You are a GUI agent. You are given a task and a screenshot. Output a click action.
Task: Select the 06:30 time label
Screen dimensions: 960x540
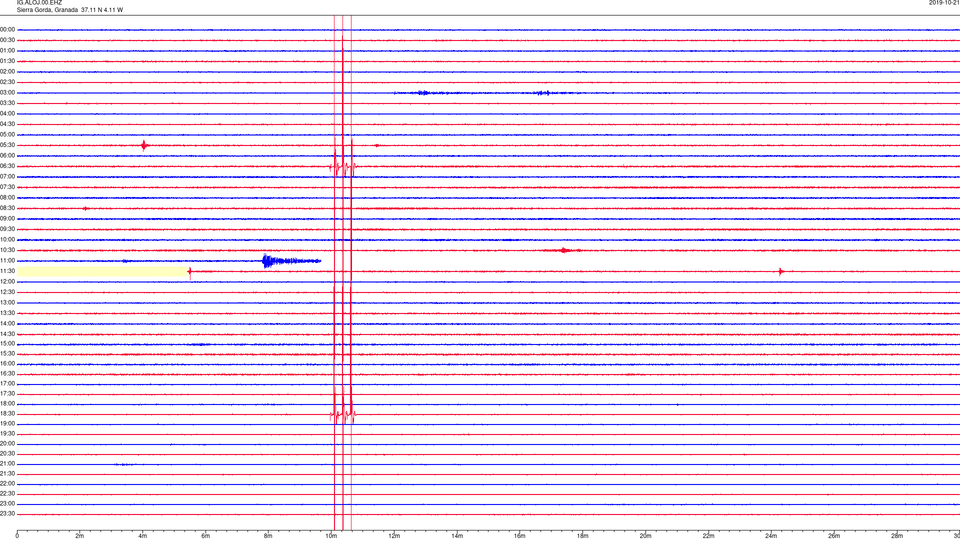[x=7, y=166]
